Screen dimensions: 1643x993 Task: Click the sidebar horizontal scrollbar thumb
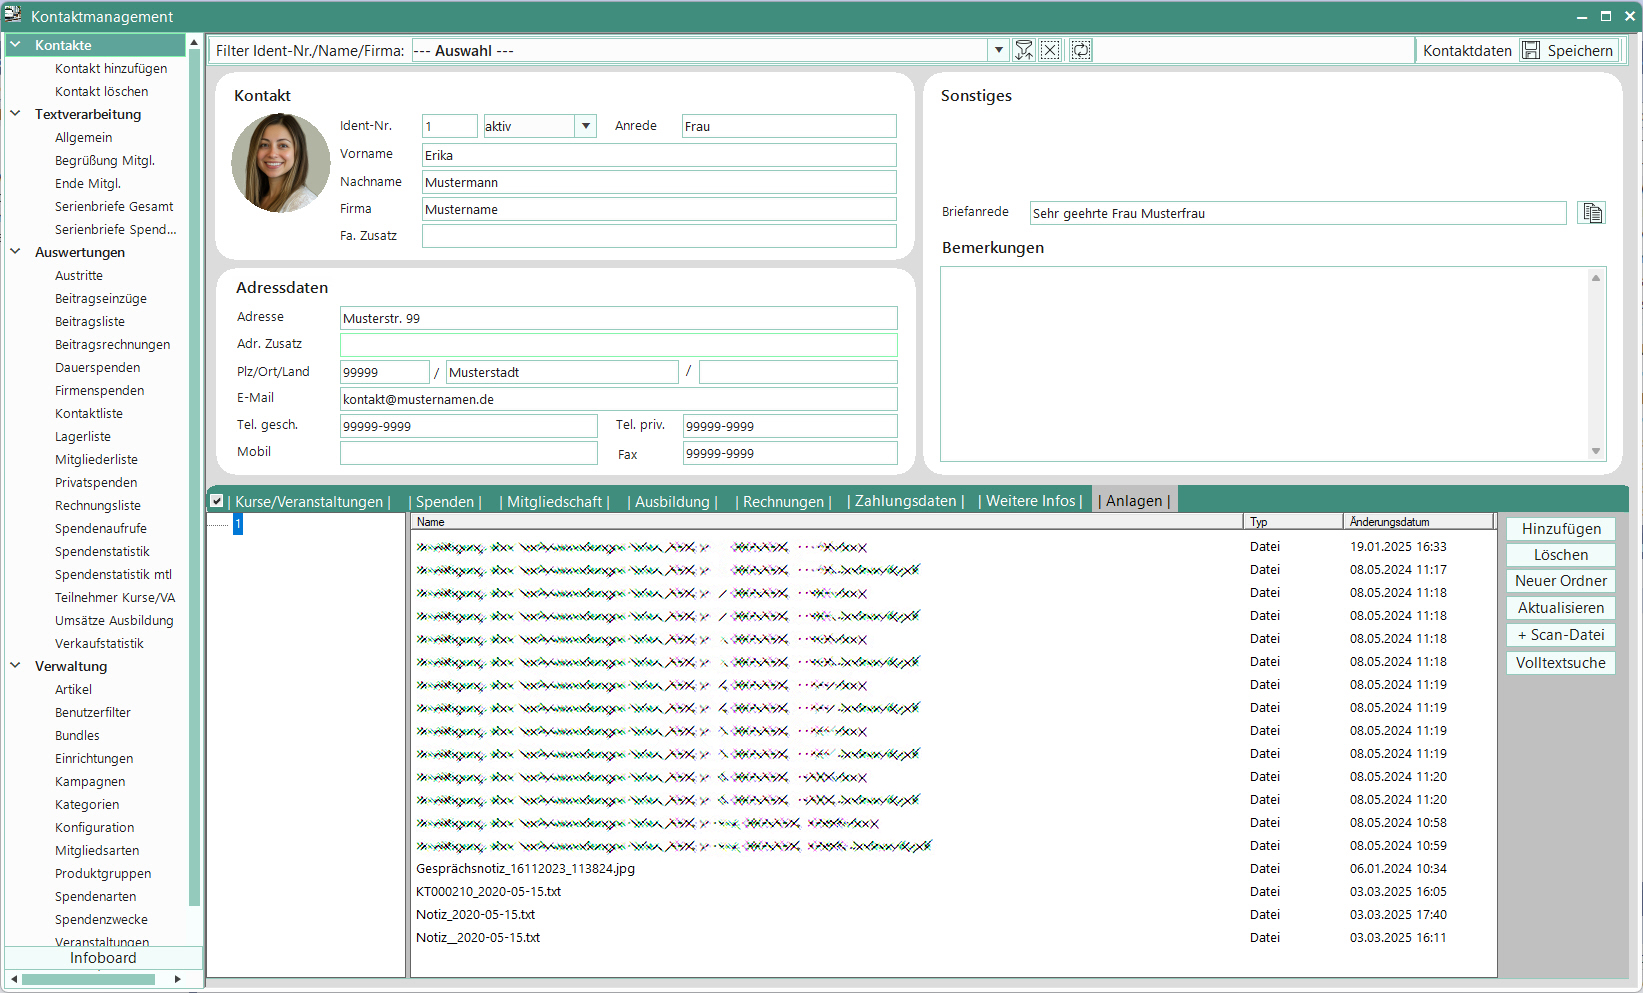pos(88,979)
